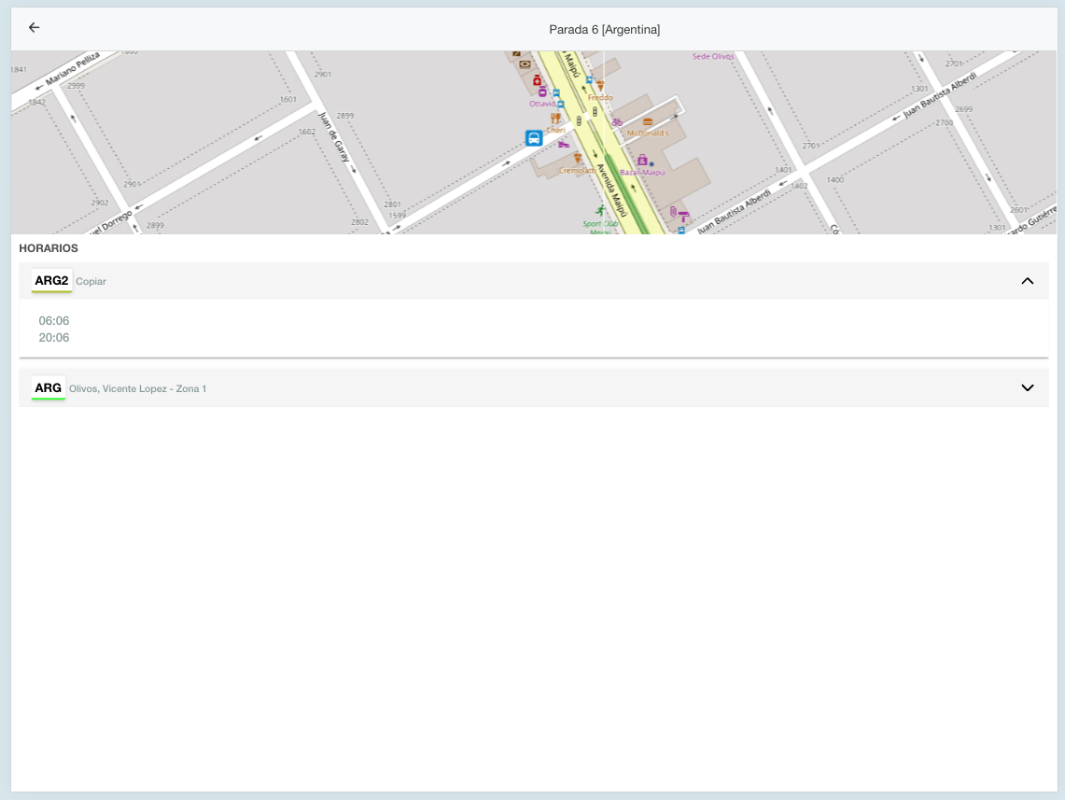
Task: Select the ARG route badge
Action: (48, 388)
